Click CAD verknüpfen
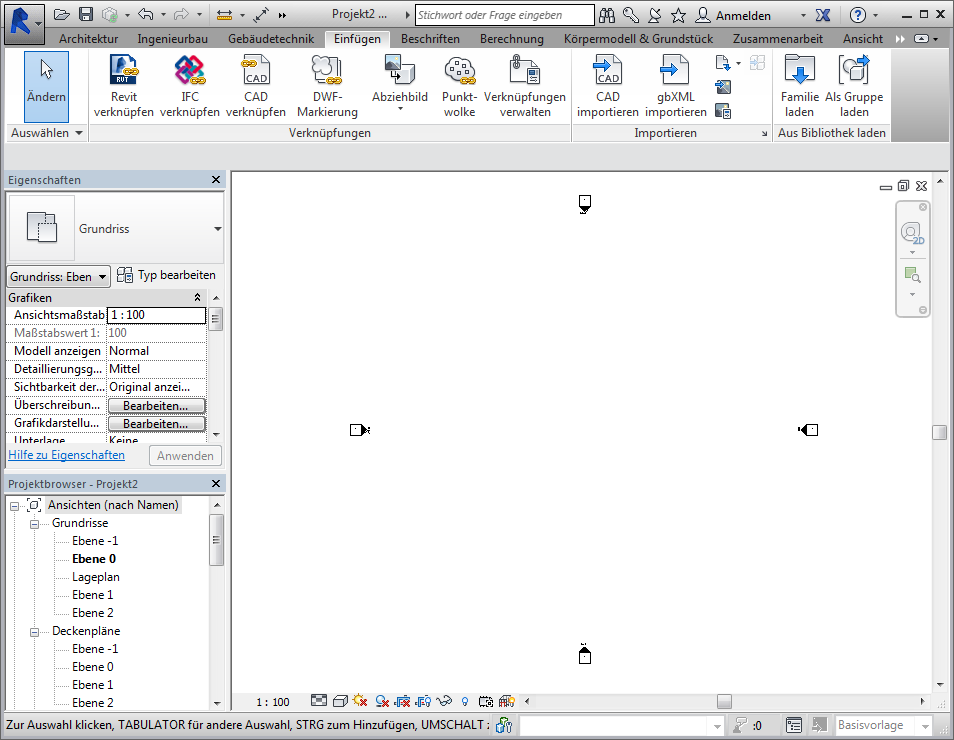954x740 pixels. point(256,86)
